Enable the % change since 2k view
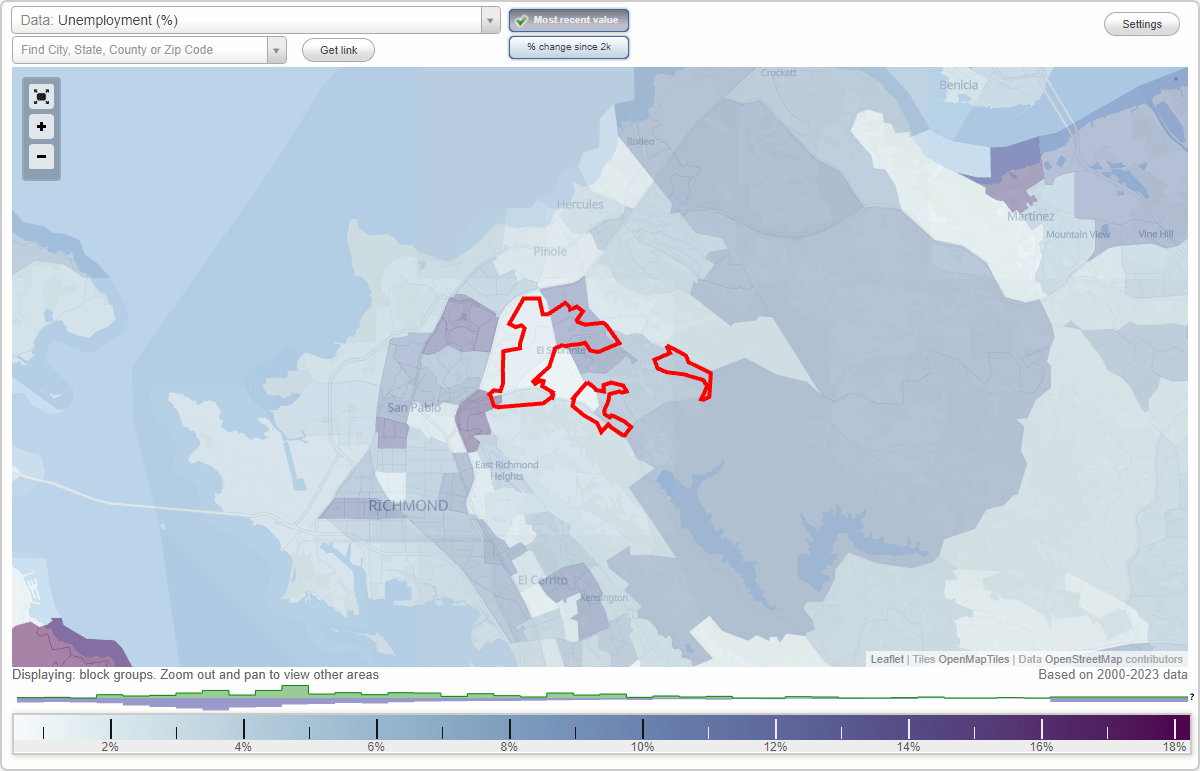 point(569,46)
